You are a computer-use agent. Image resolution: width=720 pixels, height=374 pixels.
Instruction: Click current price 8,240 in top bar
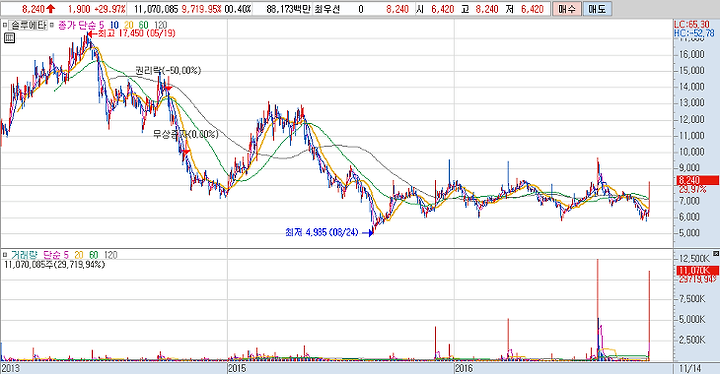tap(33, 9)
